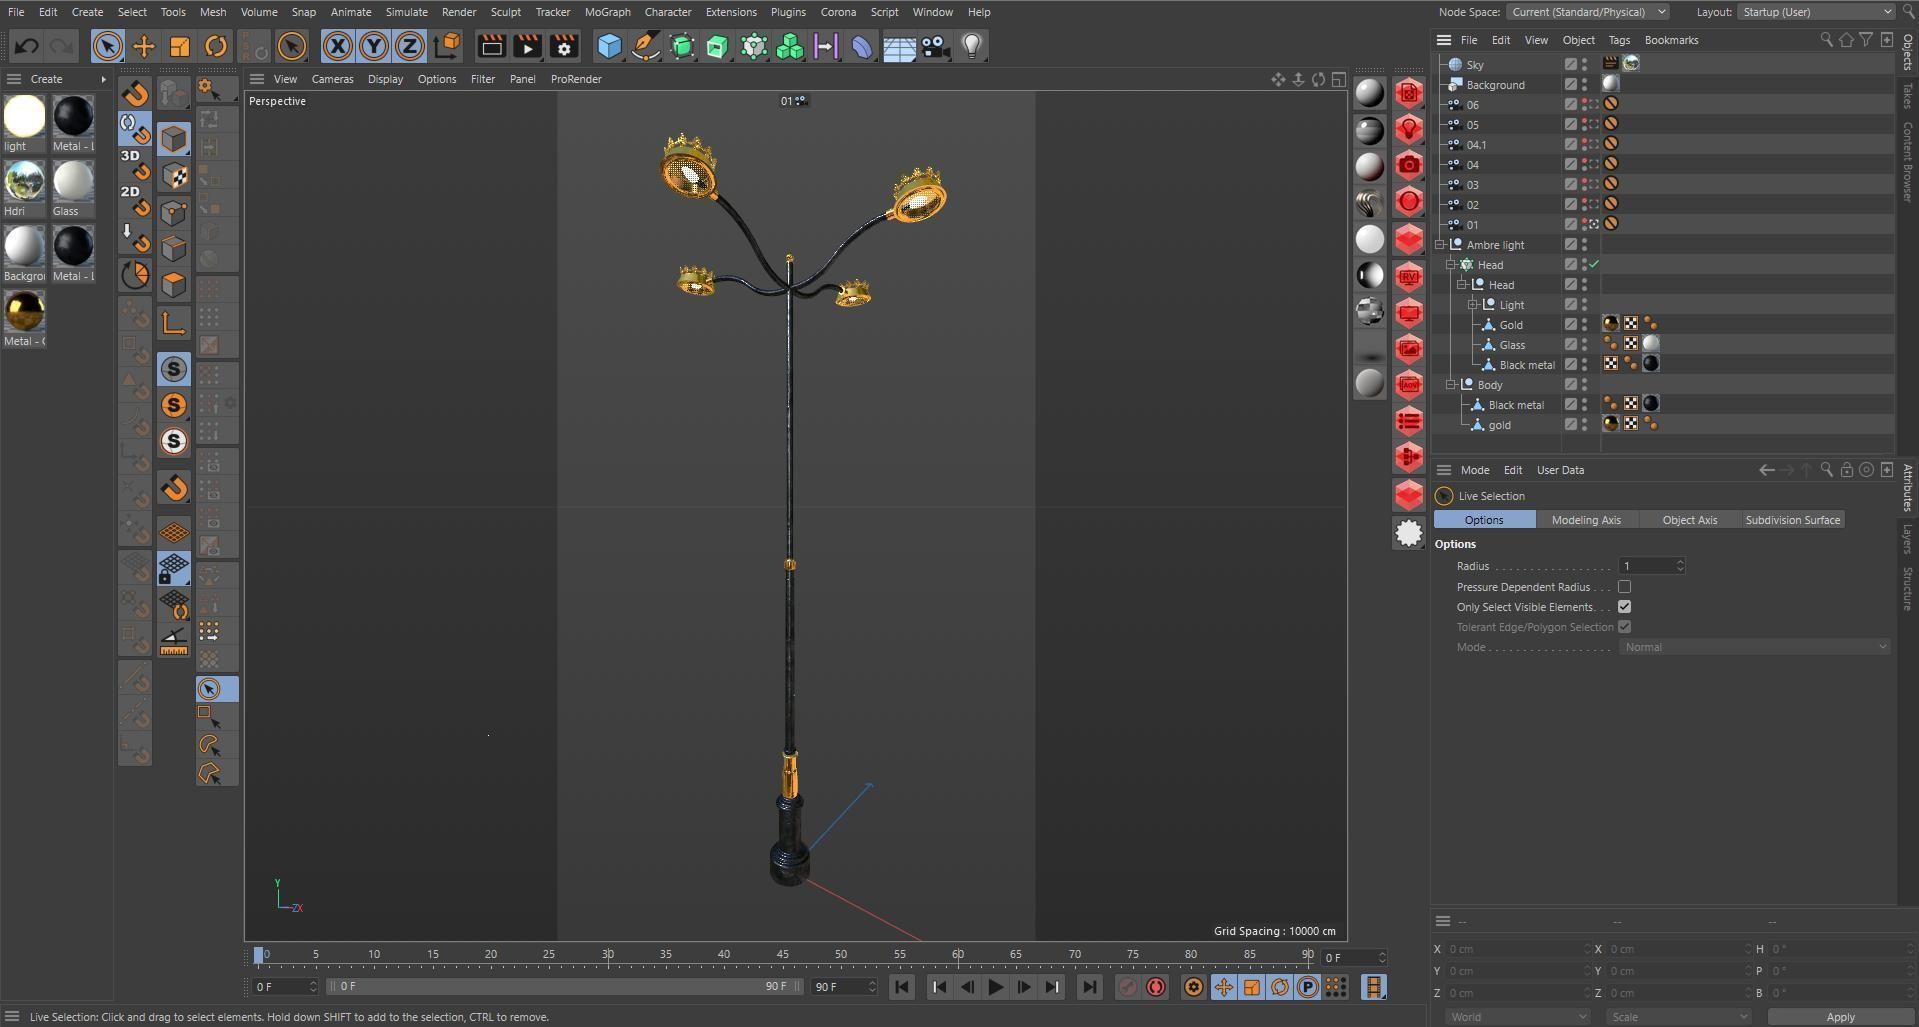Screen dimensions: 1919x1027
Task: Click the Record Active Objects button
Action: coord(1127,987)
